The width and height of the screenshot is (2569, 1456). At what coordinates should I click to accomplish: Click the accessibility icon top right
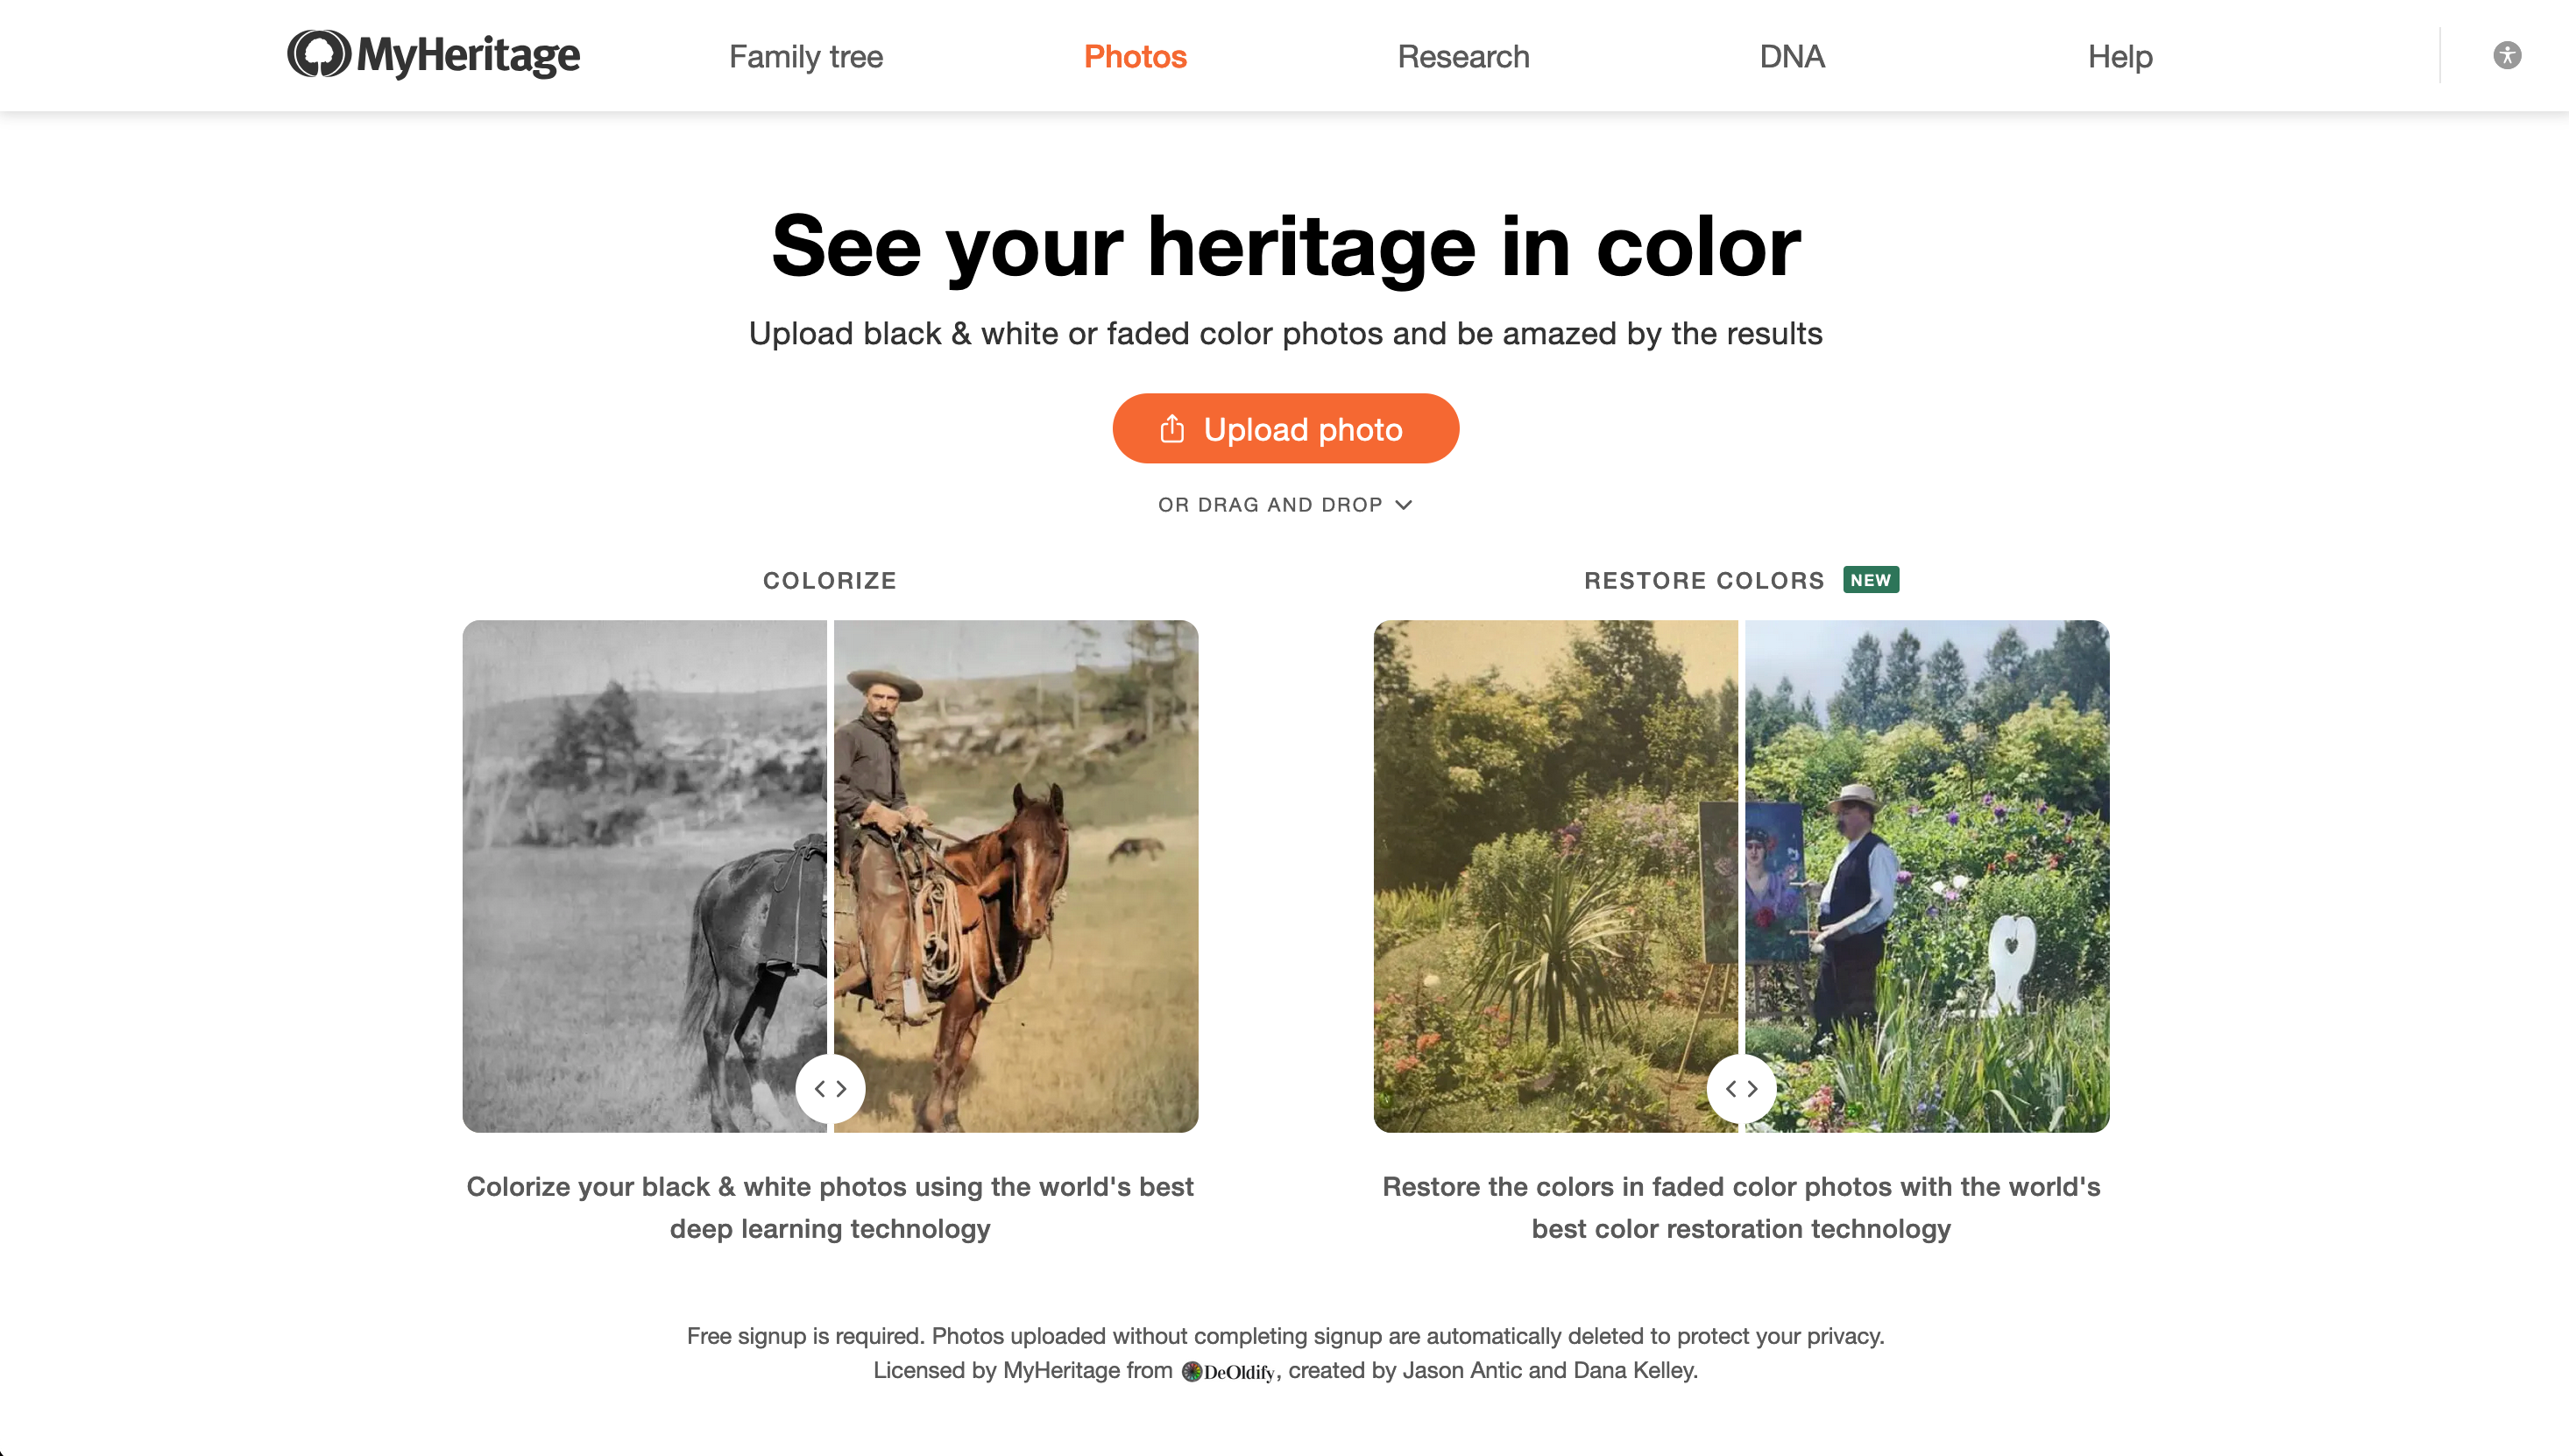2509,54
